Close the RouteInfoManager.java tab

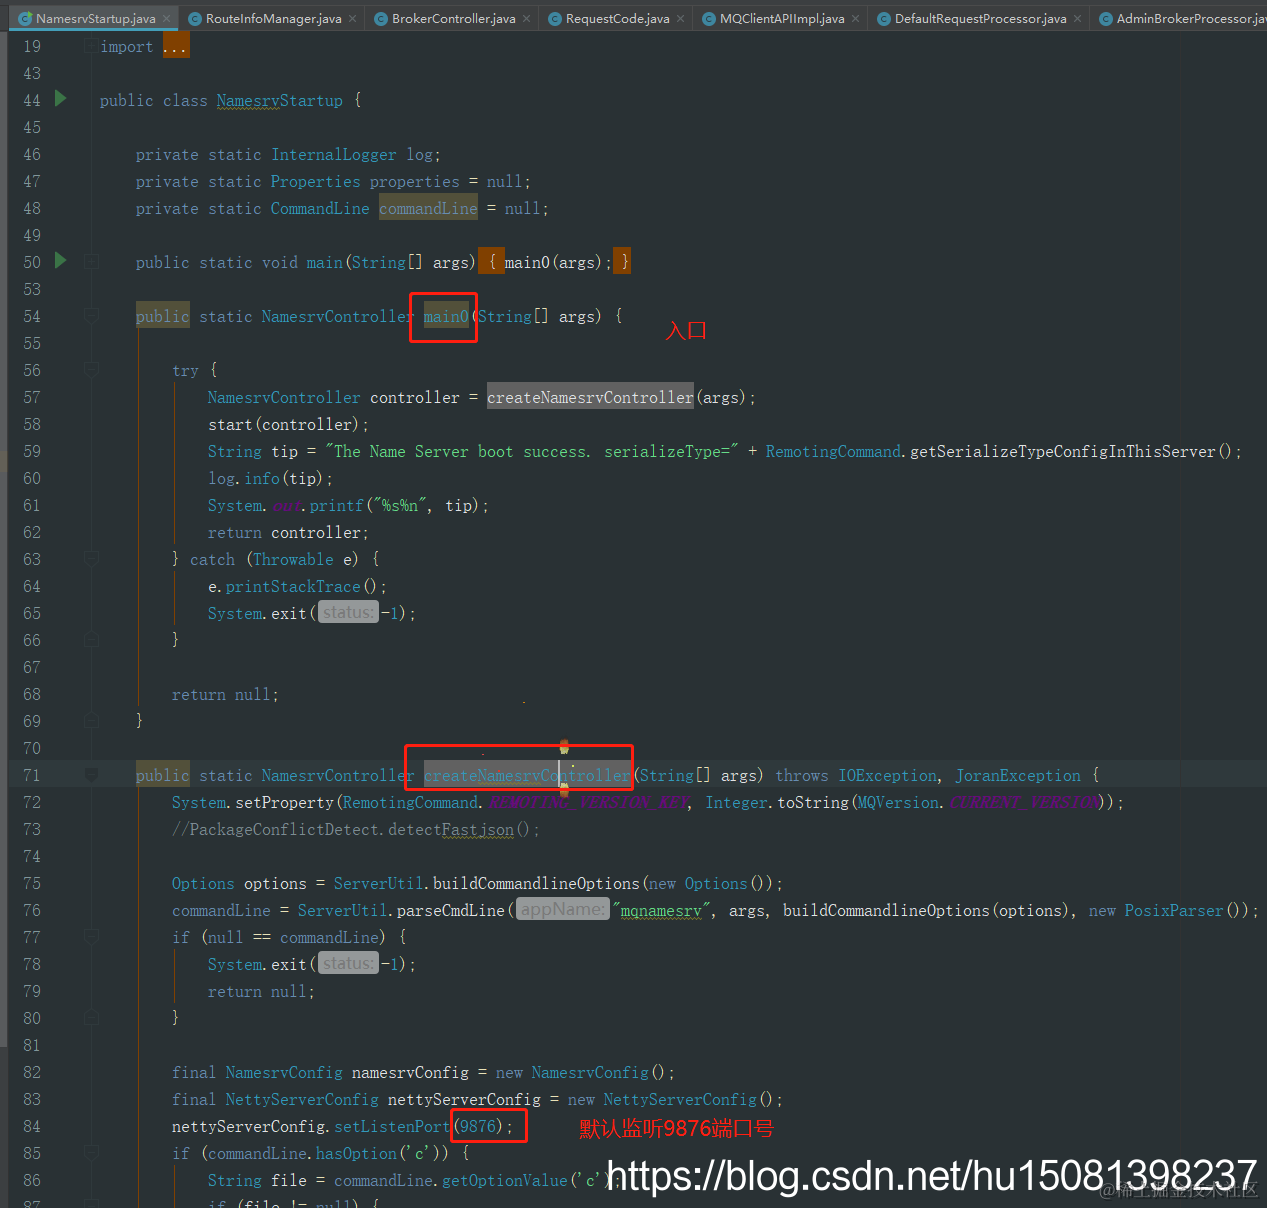352,18
